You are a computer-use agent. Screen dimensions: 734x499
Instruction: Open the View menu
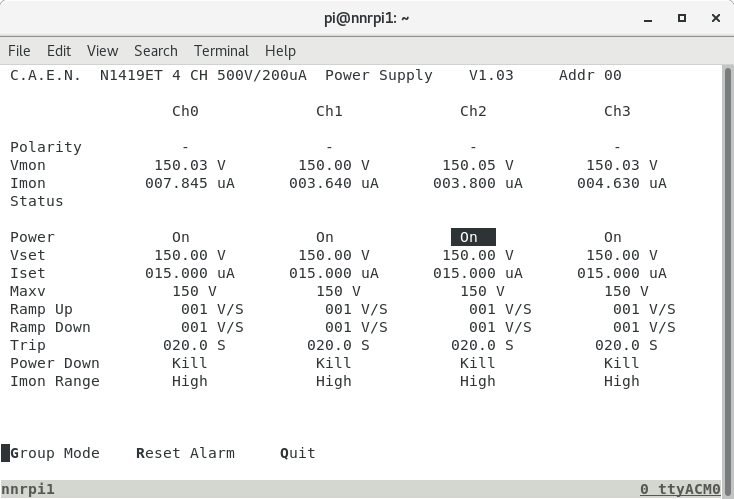pyautogui.click(x=103, y=51)
